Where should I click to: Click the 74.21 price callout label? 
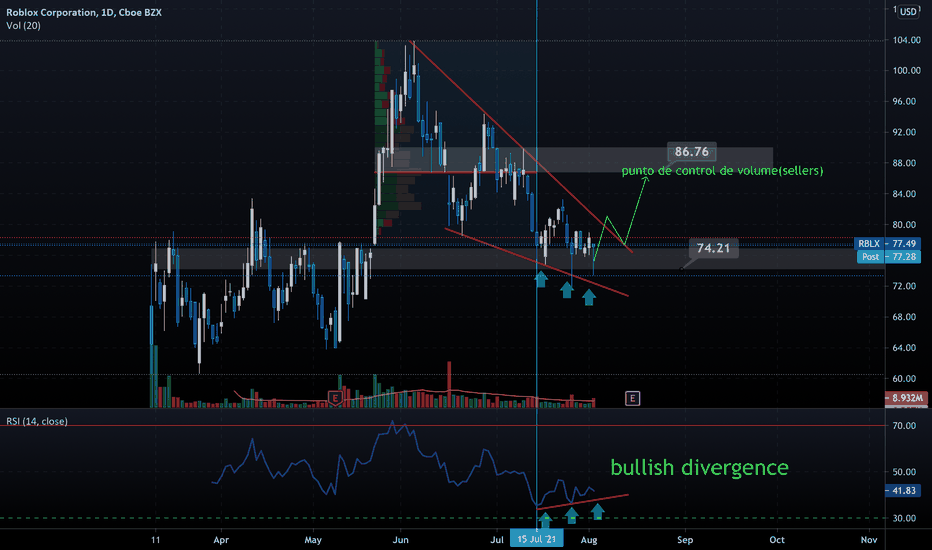coord(713,248)
